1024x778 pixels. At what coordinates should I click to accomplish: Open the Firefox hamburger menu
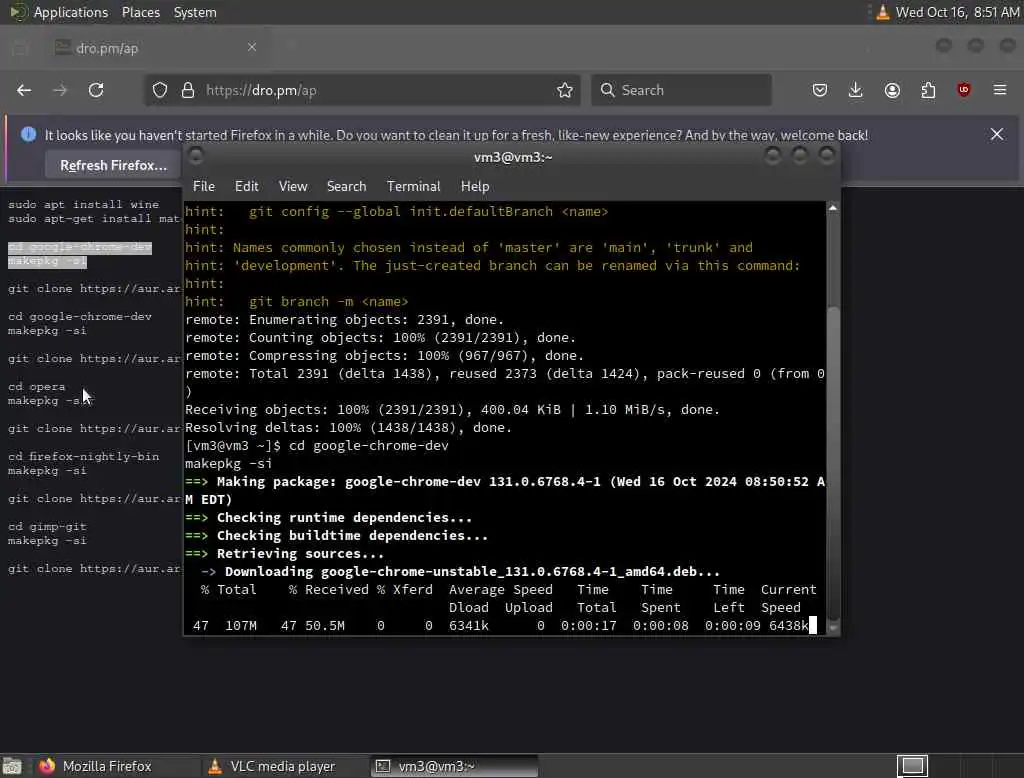tap(1000, 89)
